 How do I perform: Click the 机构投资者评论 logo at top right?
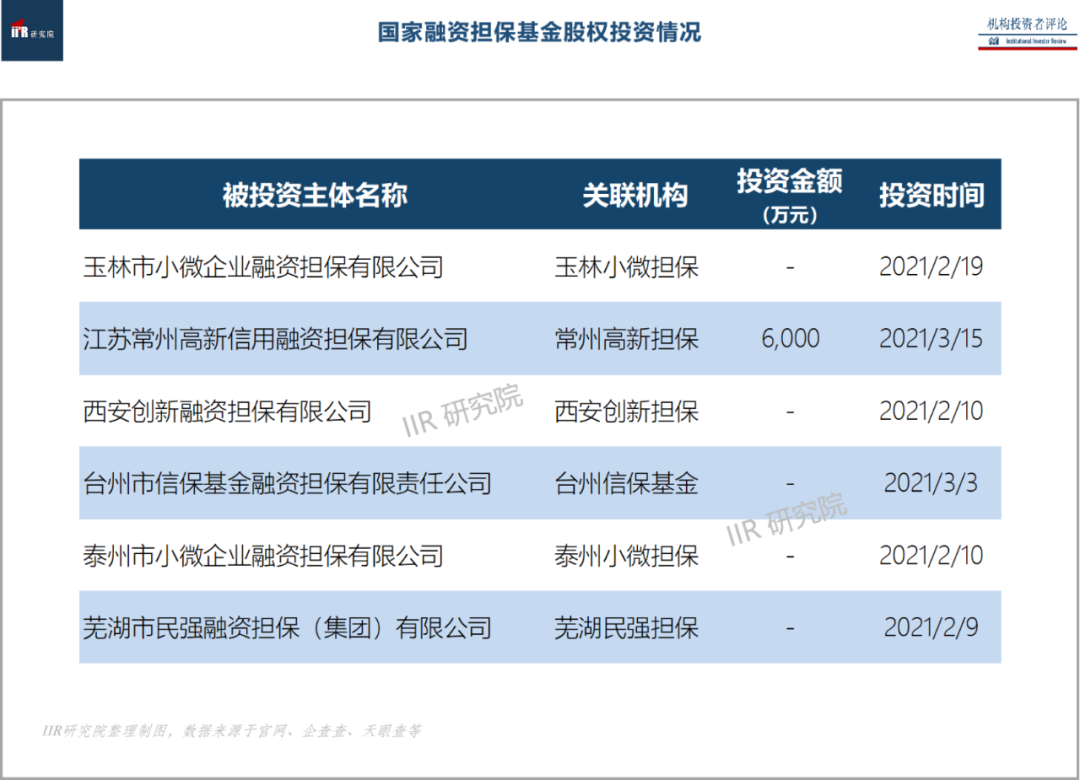1027,33
